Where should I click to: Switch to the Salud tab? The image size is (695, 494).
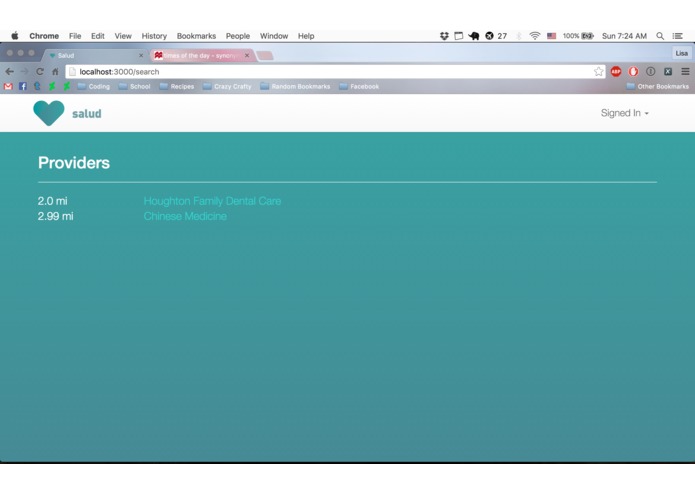(x=95, y=55)
